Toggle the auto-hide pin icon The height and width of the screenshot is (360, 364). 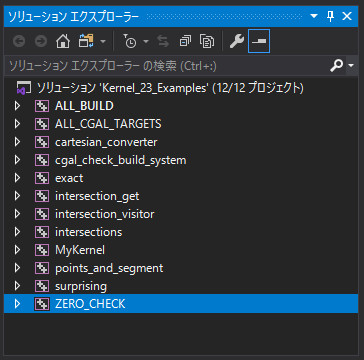click(330, 16)
